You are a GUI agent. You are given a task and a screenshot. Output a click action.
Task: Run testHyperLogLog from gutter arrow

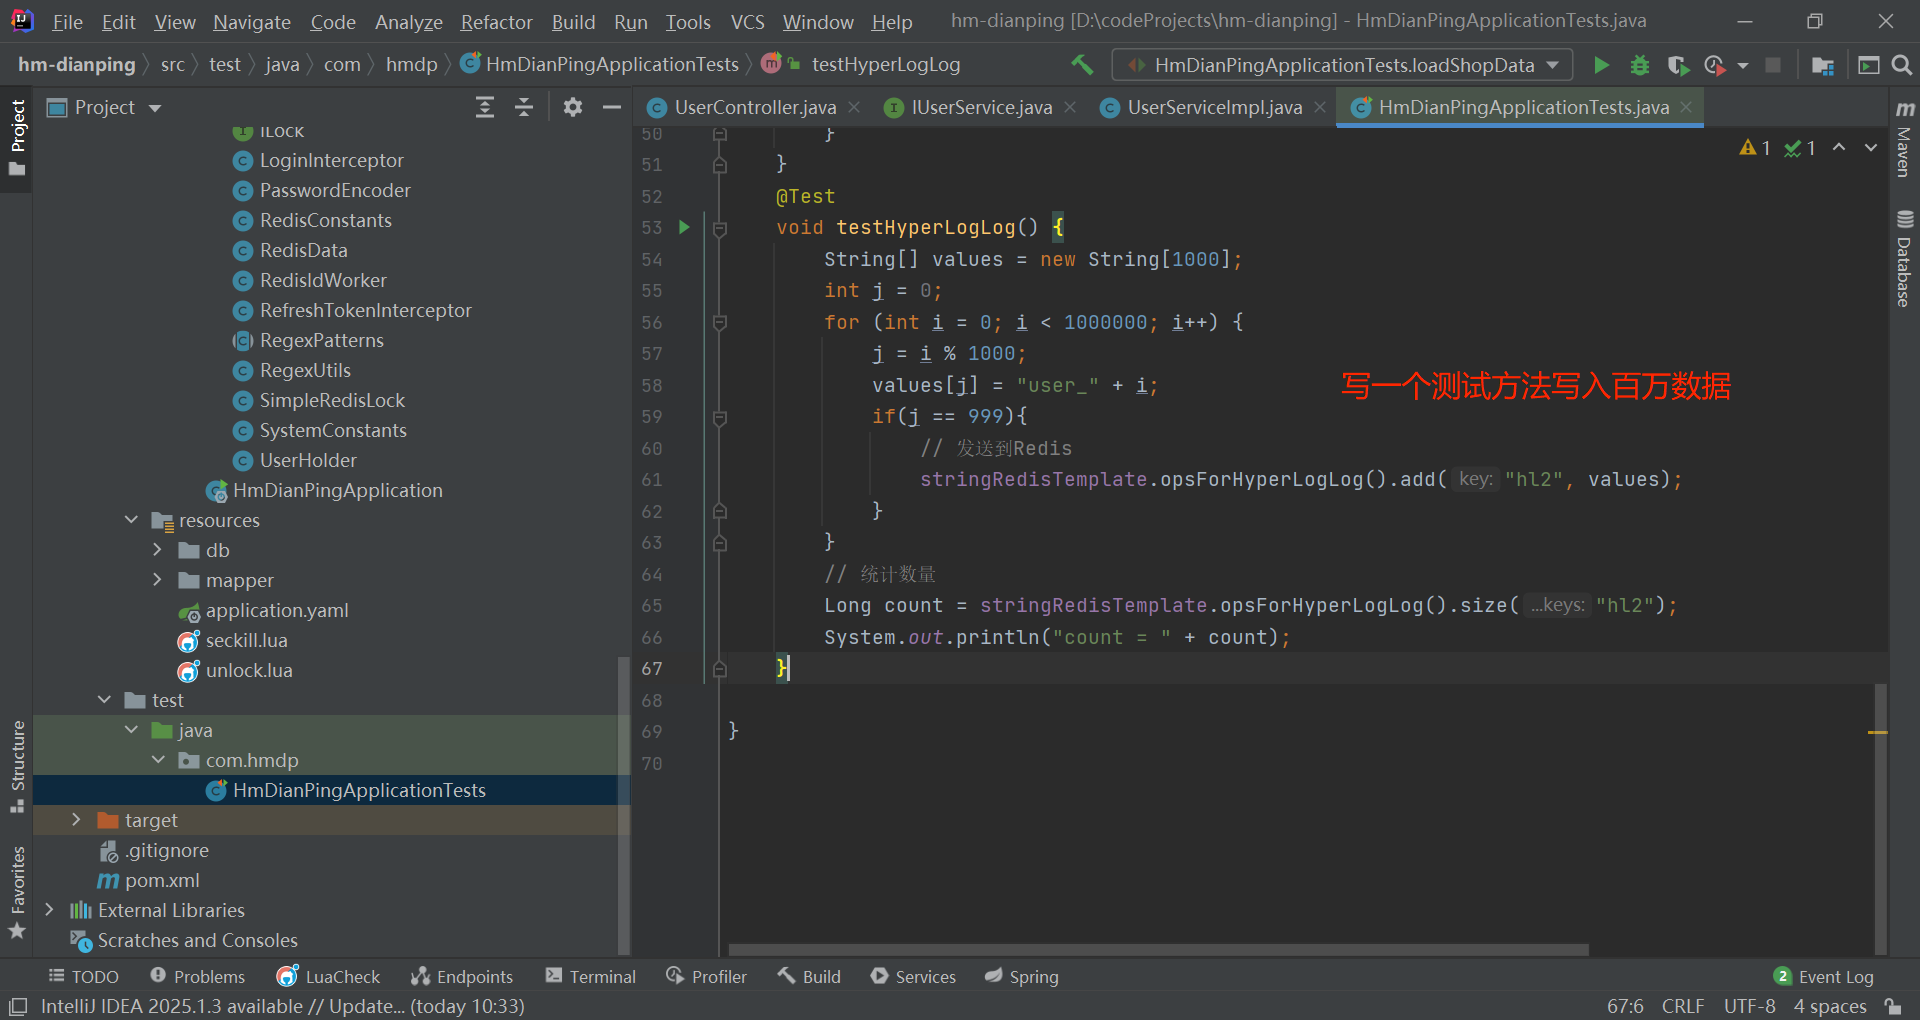tap(684, 227)
